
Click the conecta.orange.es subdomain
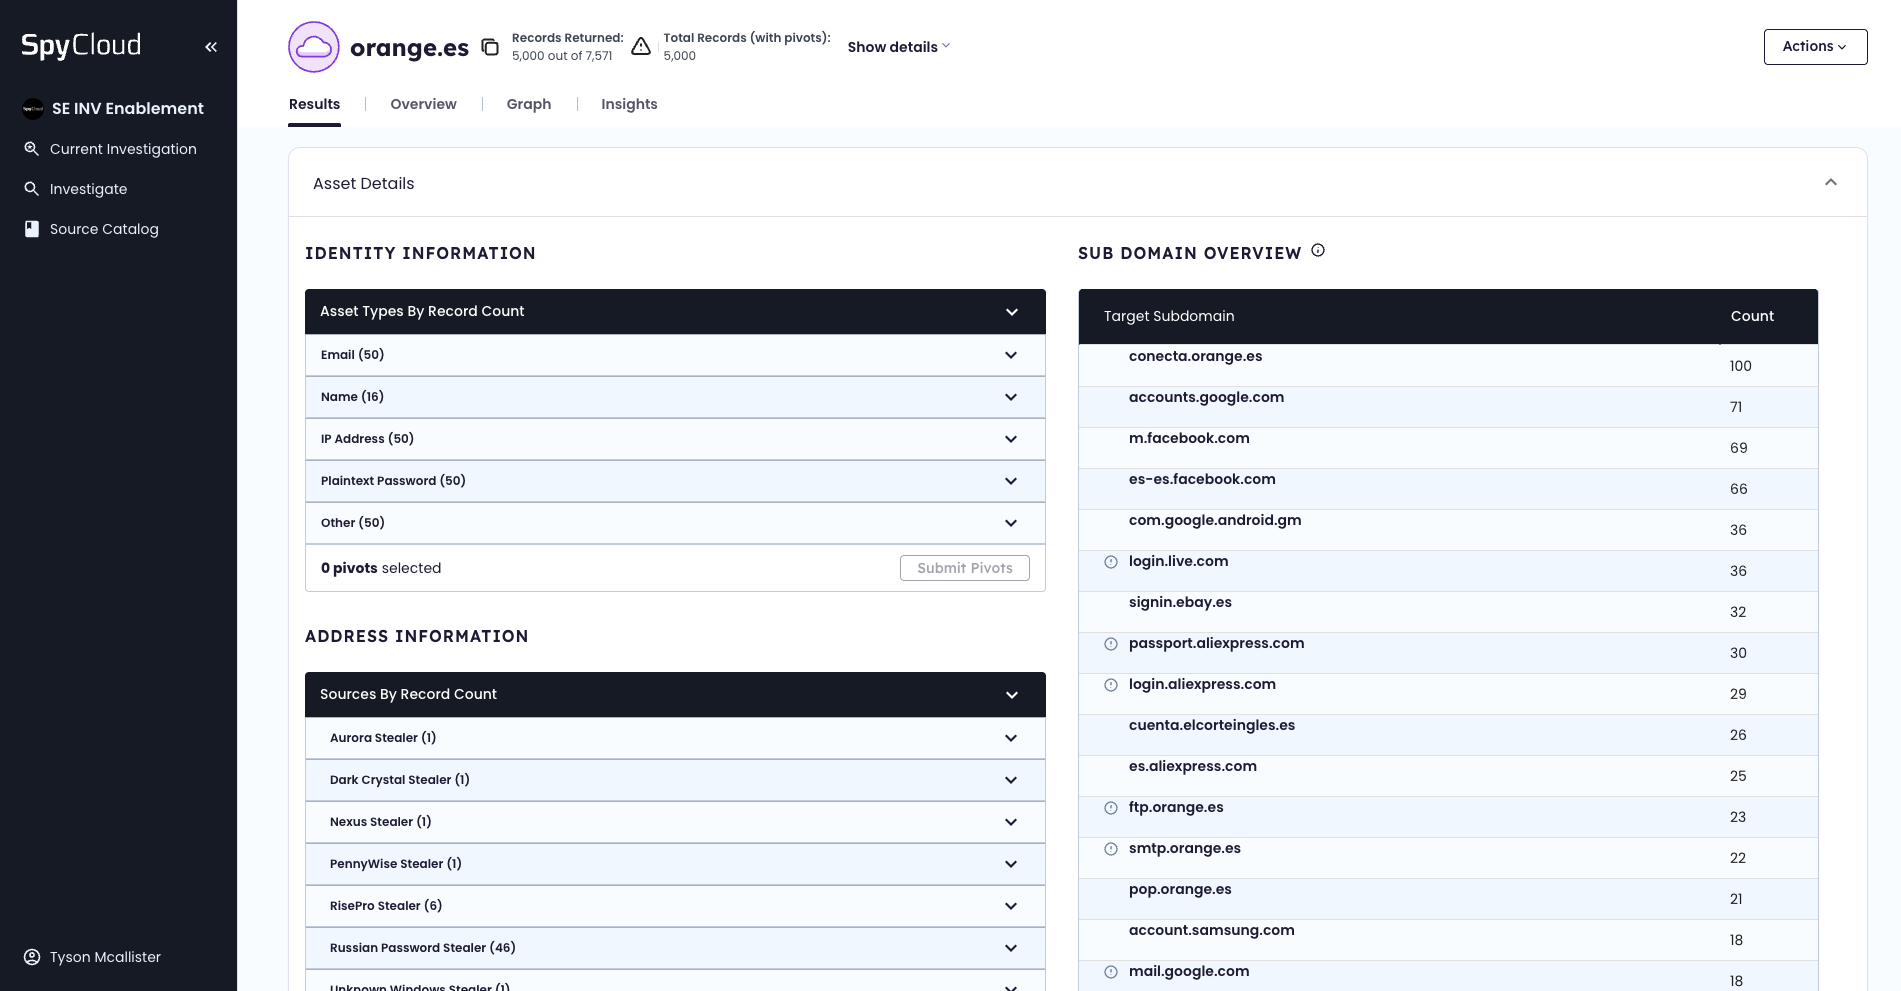(1195, 356)
